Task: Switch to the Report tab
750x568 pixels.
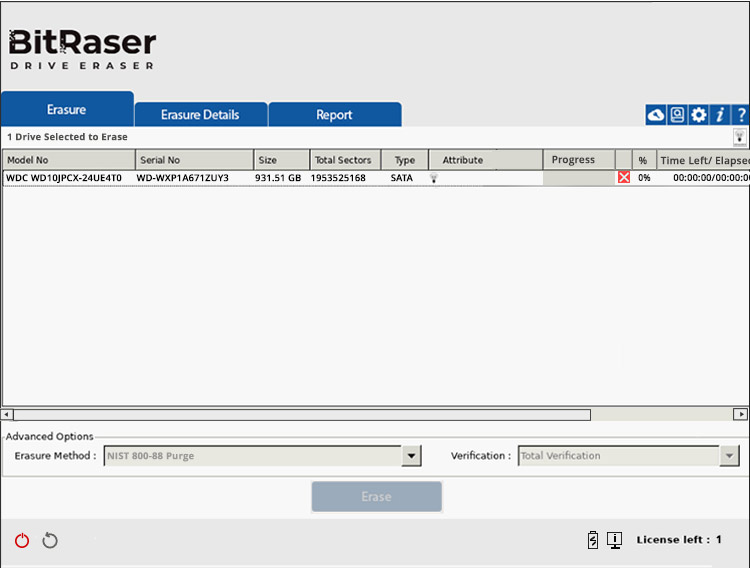Action: [x=334, y=115]
